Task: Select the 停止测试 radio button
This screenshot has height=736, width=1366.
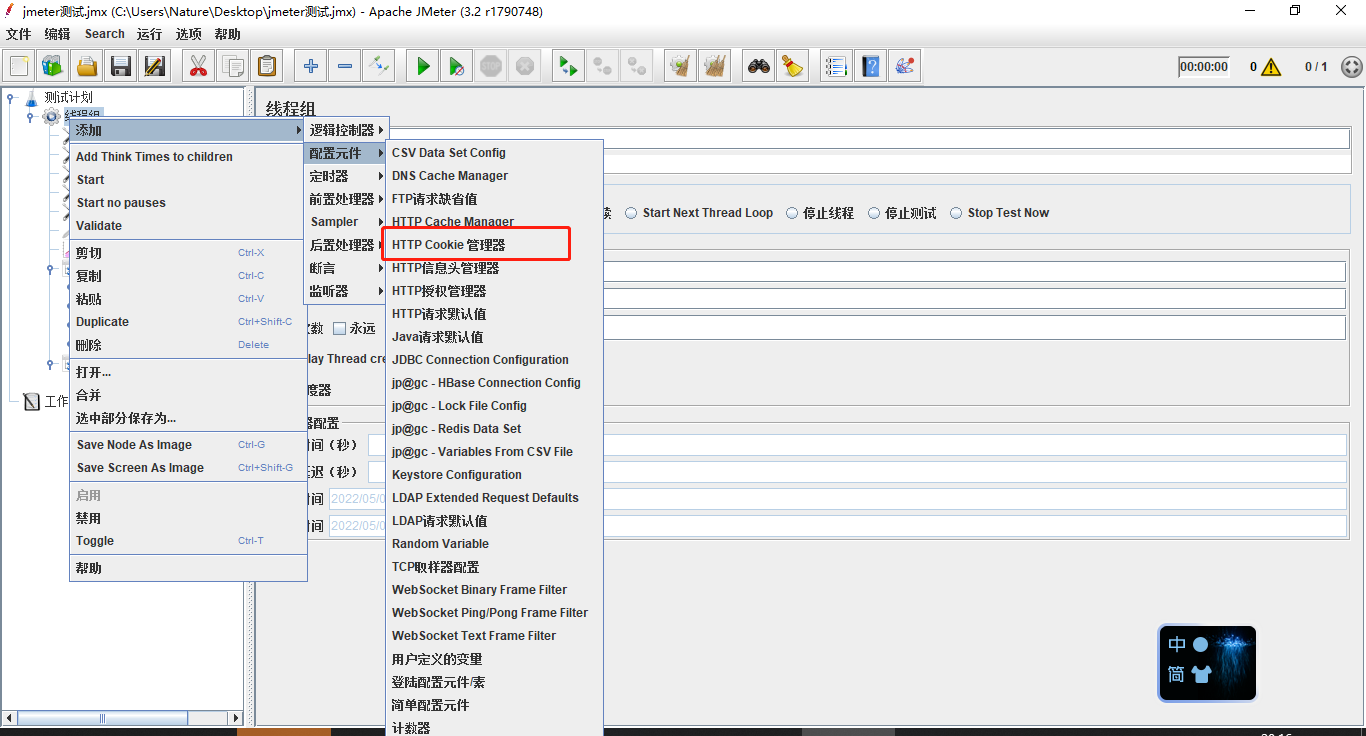Action: [874, 213]
